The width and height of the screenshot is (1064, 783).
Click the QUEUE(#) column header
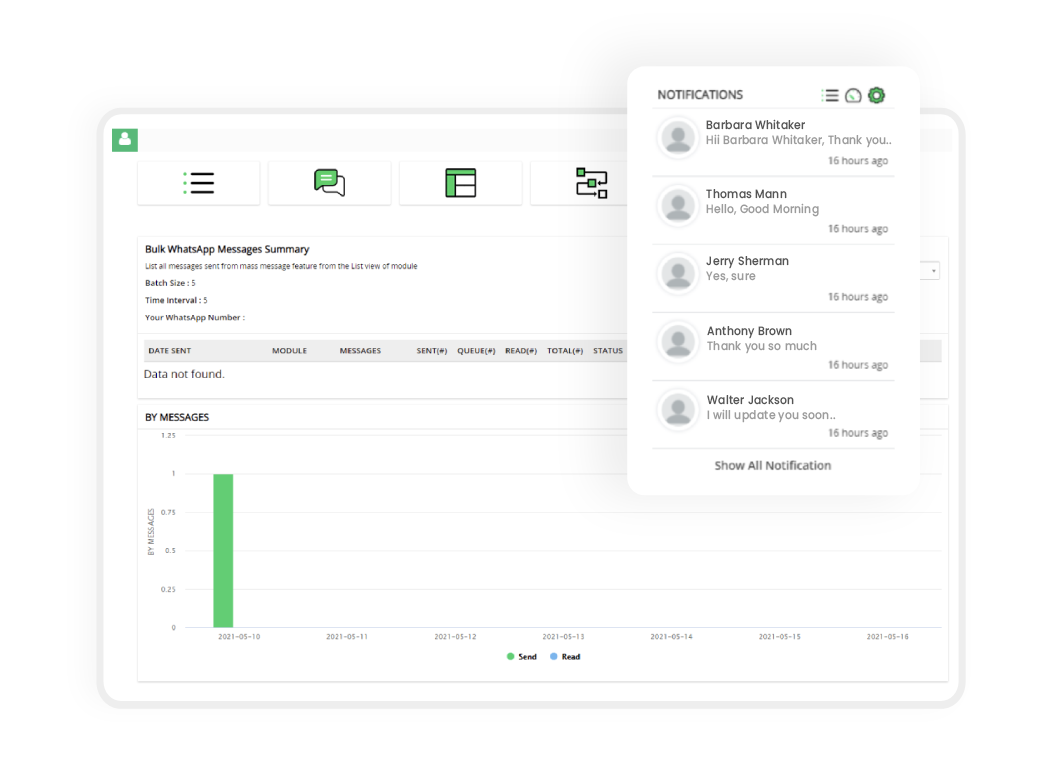476,351
